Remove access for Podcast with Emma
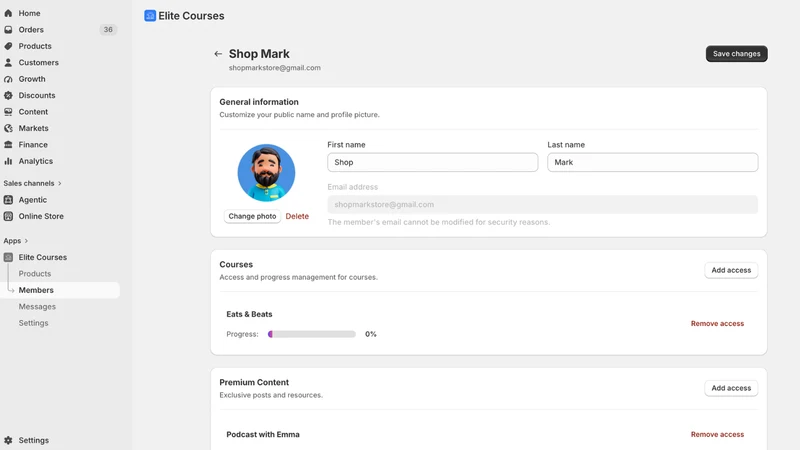Screen dimensions: 800x450 [x=717, y=435]
